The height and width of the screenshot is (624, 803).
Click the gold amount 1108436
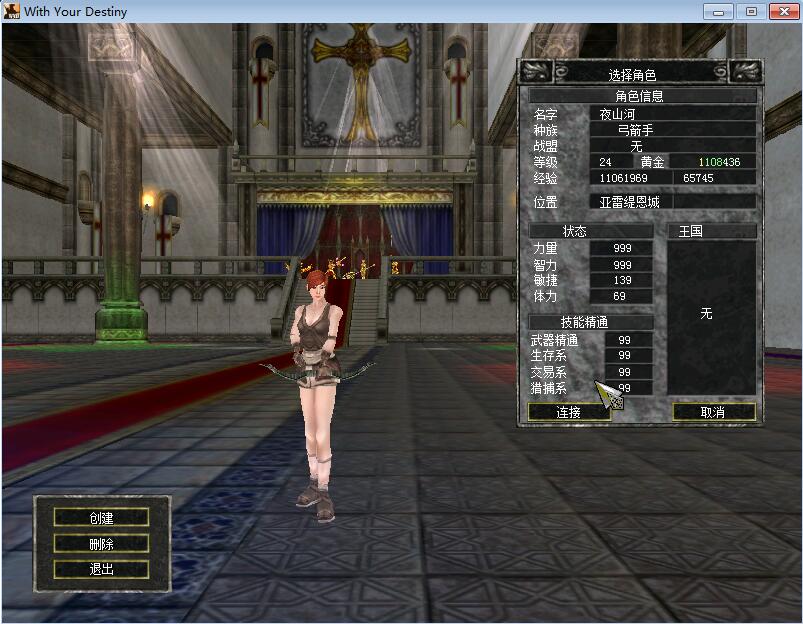coord(719,162)
